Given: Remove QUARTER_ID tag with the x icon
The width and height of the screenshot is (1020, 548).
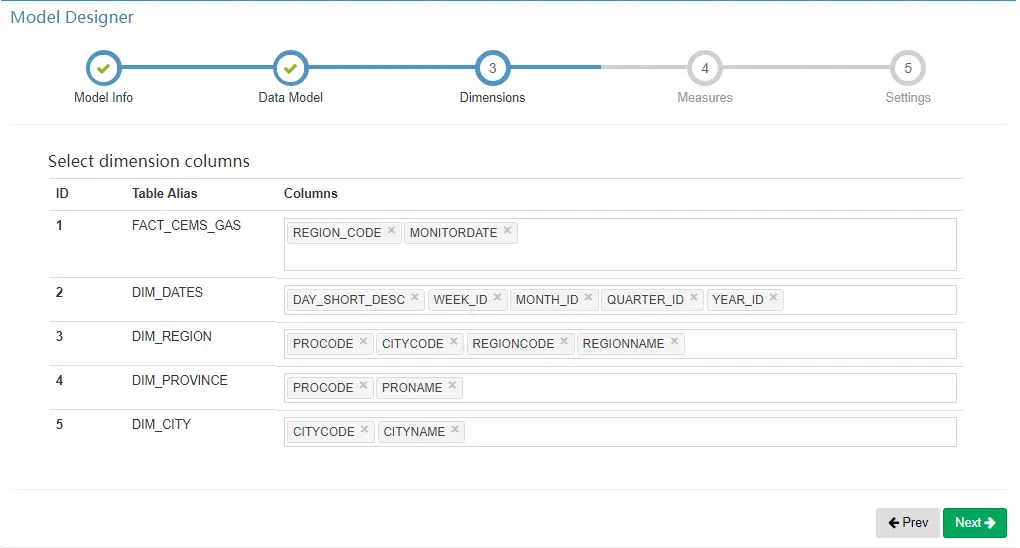Looking at the screenshot, I should coord(694,297).
